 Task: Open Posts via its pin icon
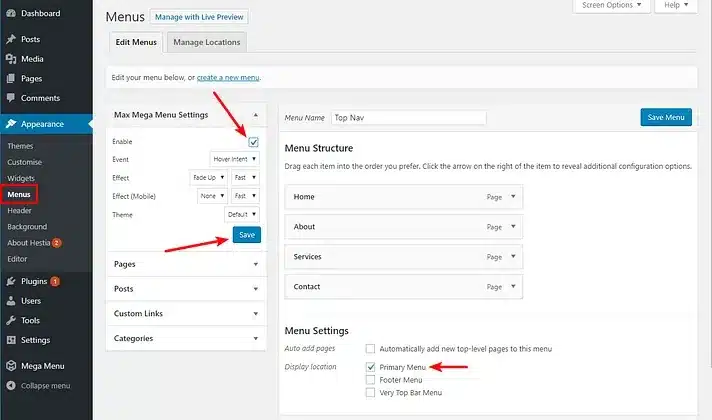[10, 40]
